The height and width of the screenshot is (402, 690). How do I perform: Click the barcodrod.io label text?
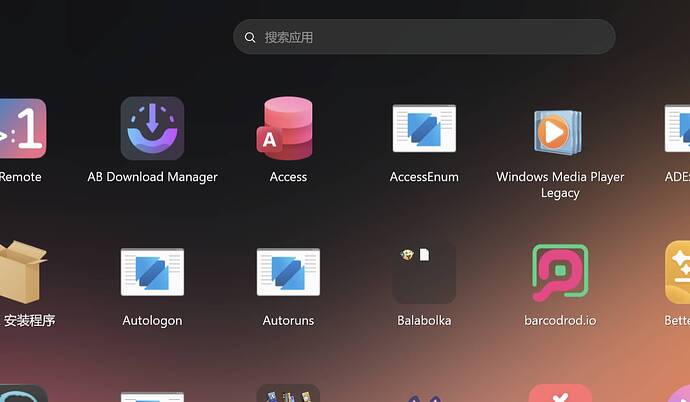pos(560,321)
